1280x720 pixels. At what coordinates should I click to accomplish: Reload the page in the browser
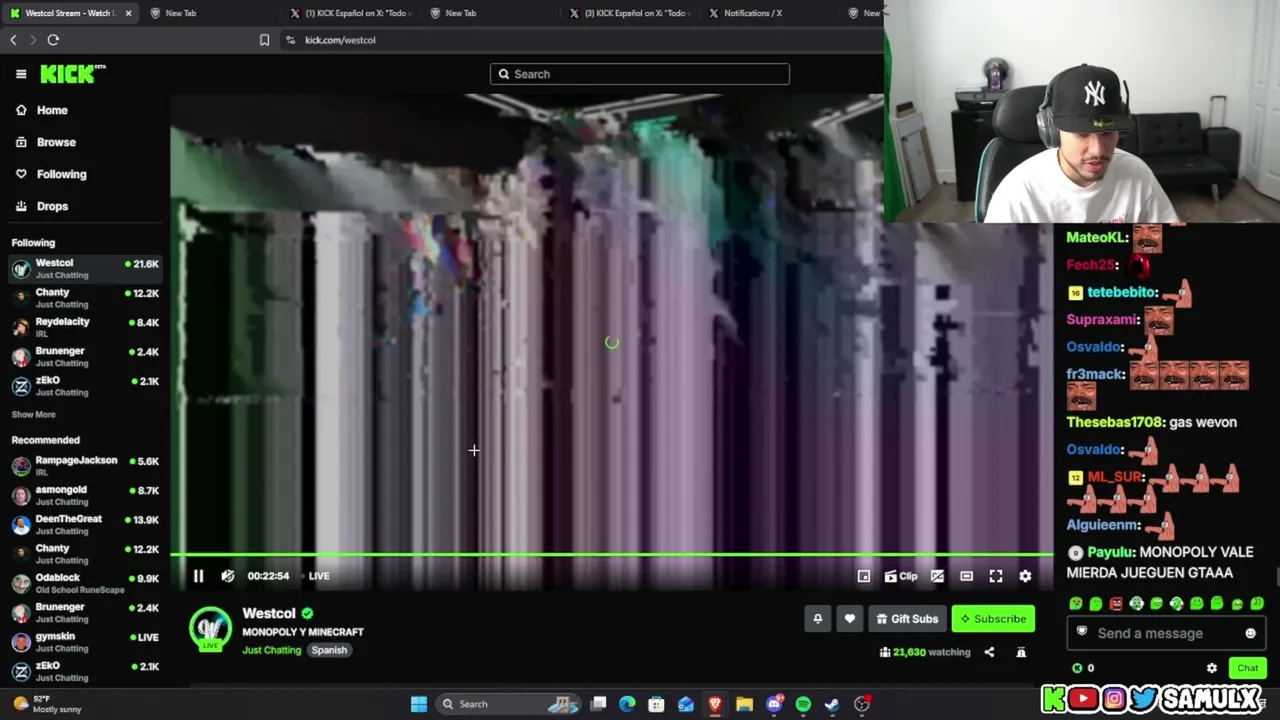pyautogui.click(x=53, y=40)
